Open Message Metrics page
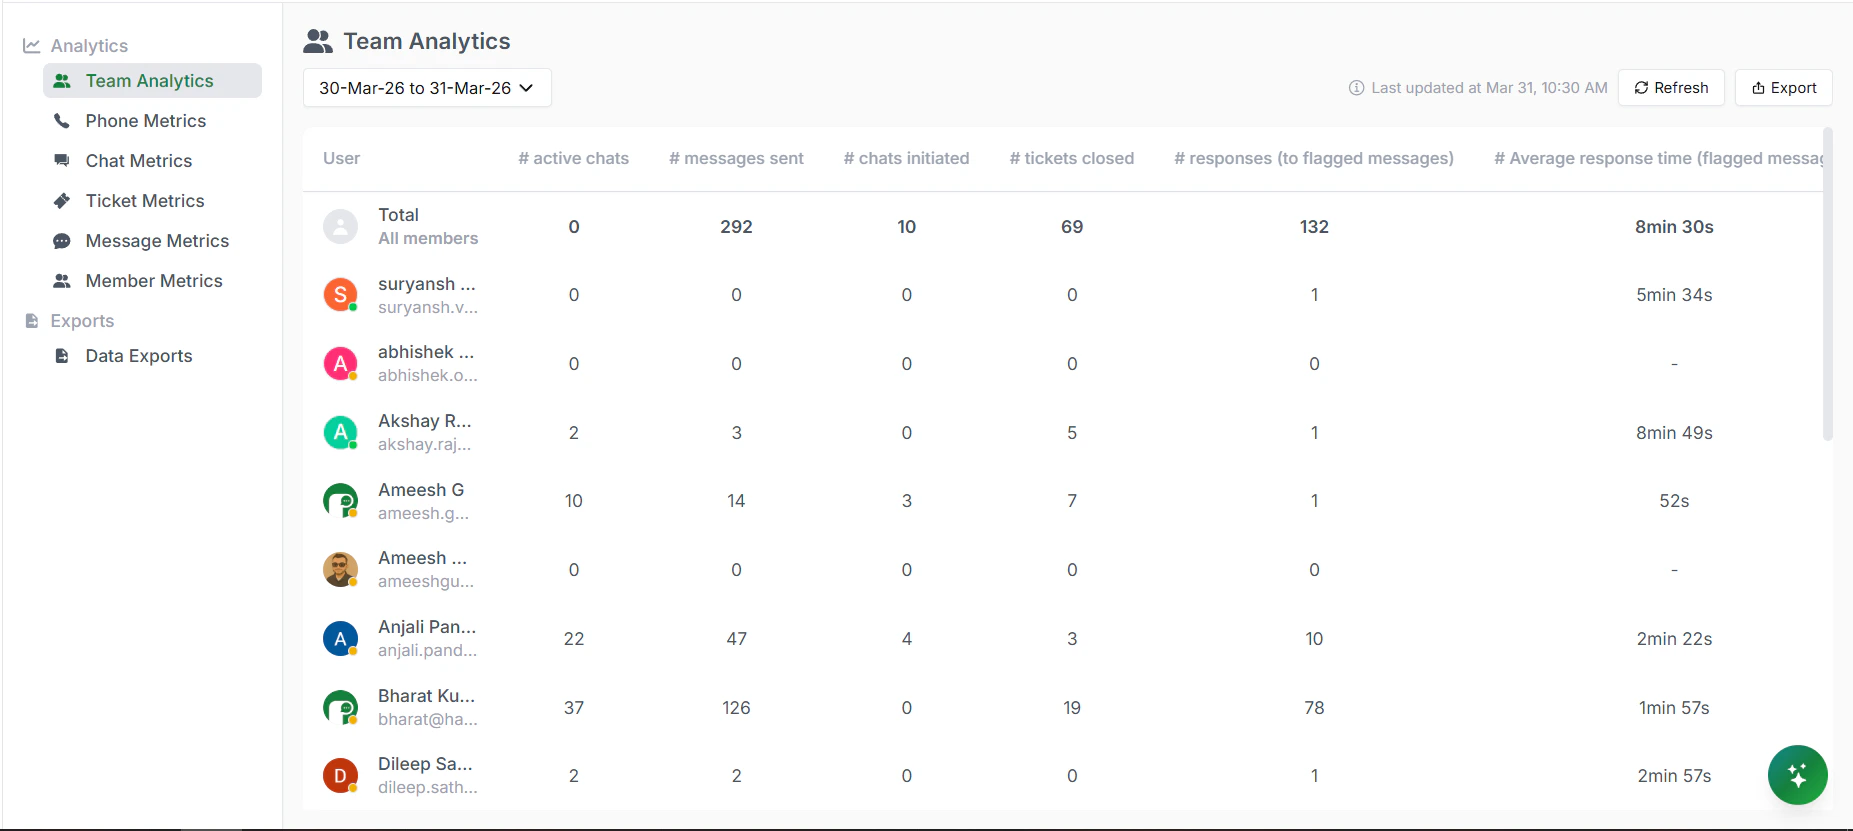 pos(157,241)
